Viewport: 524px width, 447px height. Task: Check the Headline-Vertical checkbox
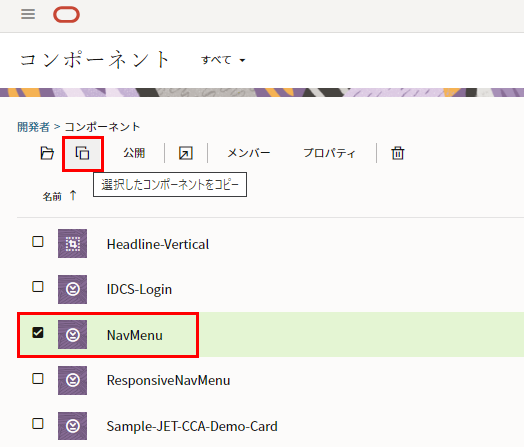click(38, 242)
